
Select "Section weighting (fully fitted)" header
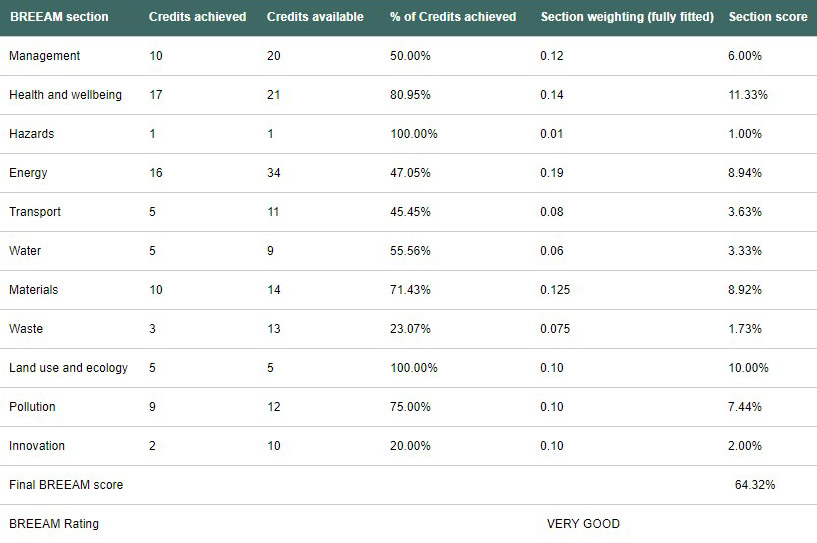pos(627,17)
